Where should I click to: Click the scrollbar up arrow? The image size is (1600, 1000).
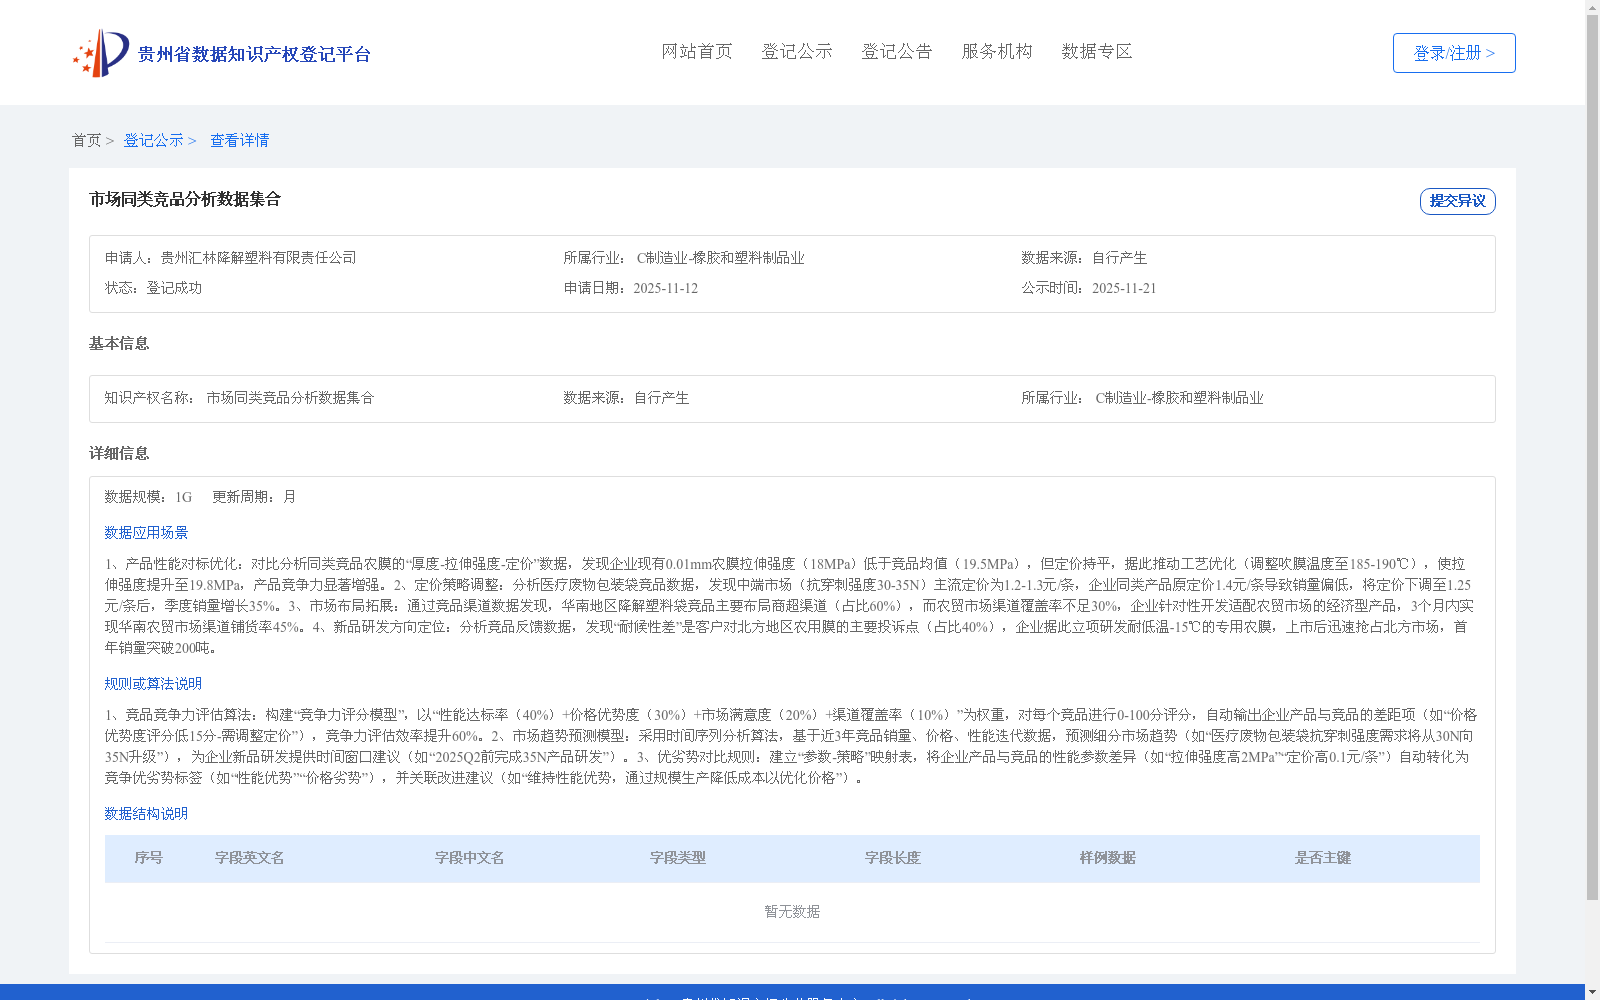point(1592,7)
